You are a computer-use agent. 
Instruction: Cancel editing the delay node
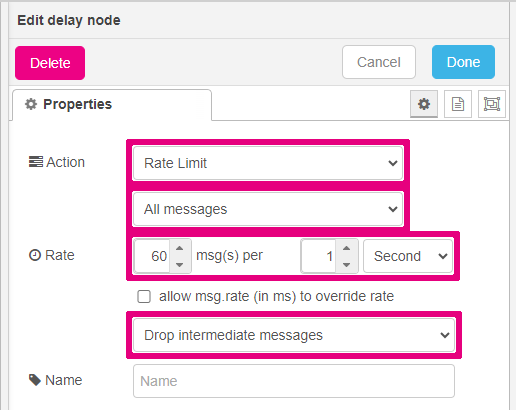(379, 62)
